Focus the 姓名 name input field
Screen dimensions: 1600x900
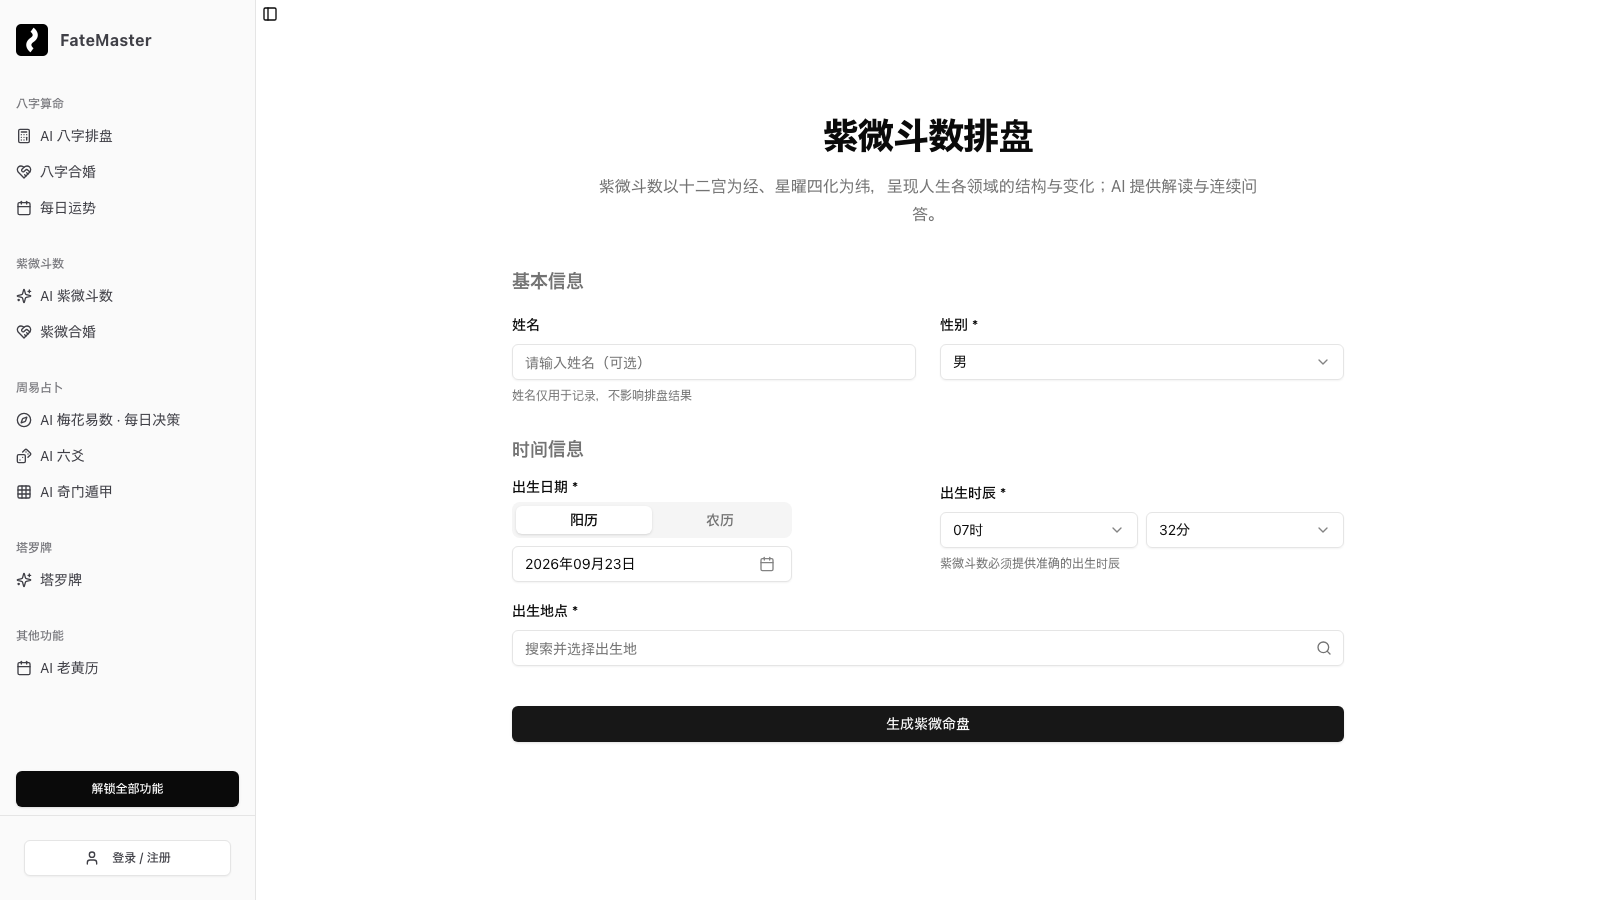click(x=714, y=362)
